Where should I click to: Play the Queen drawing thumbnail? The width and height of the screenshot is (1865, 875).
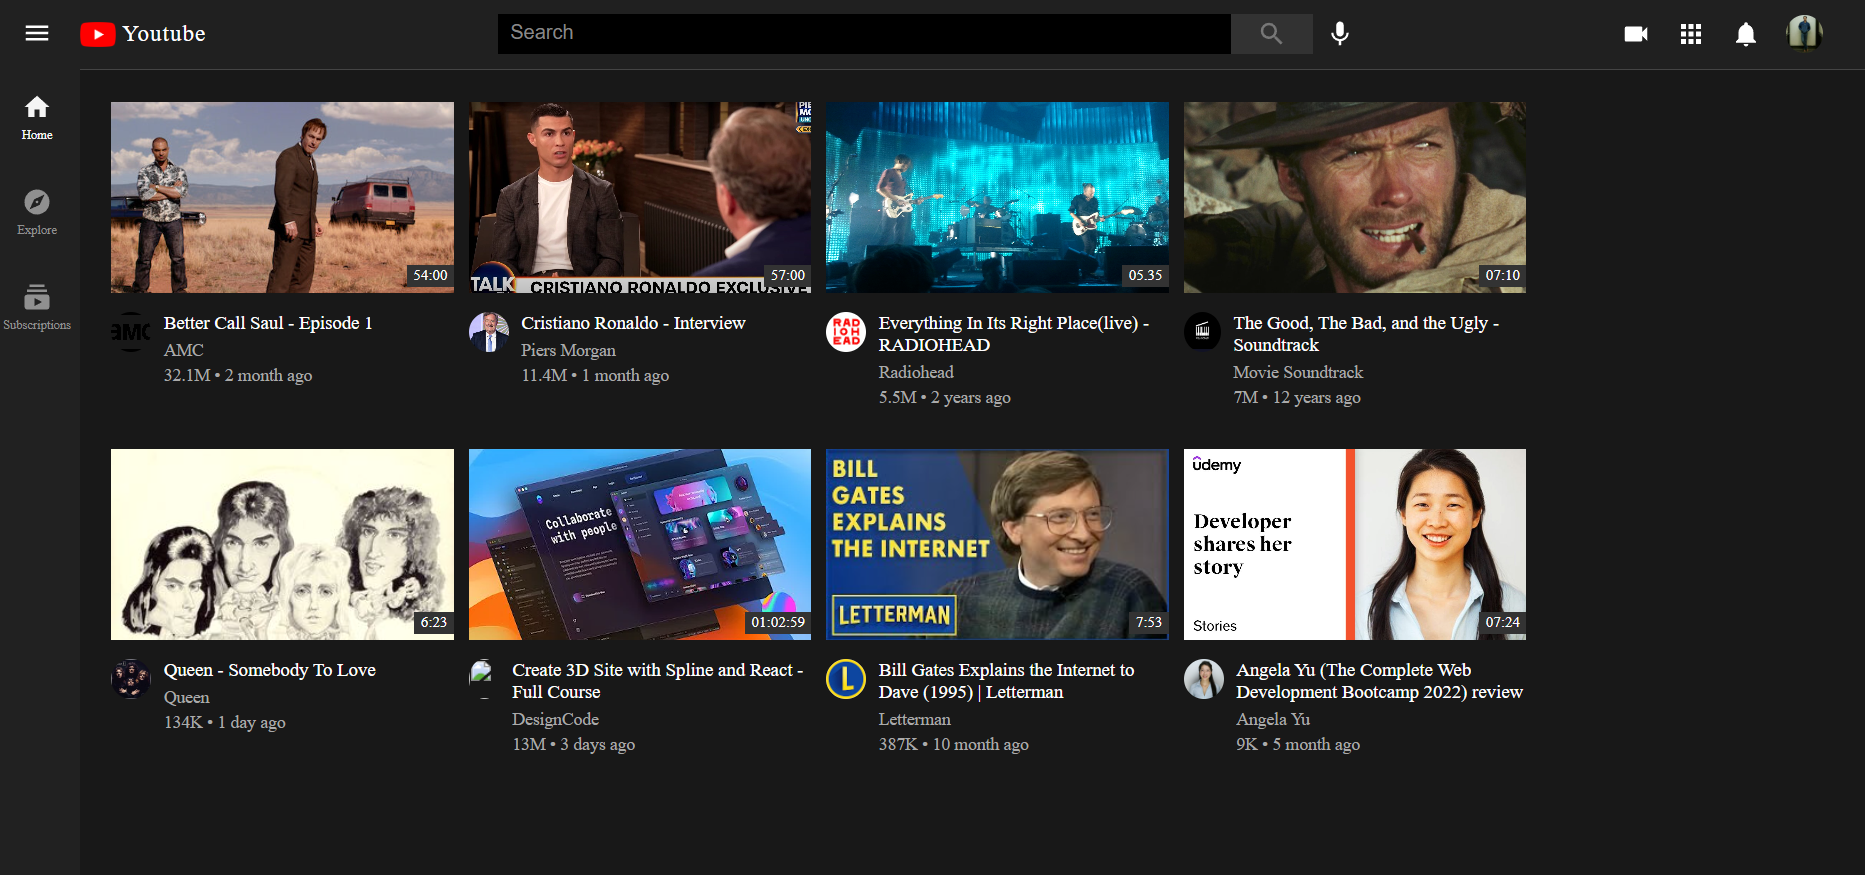(x=282, y=544)
